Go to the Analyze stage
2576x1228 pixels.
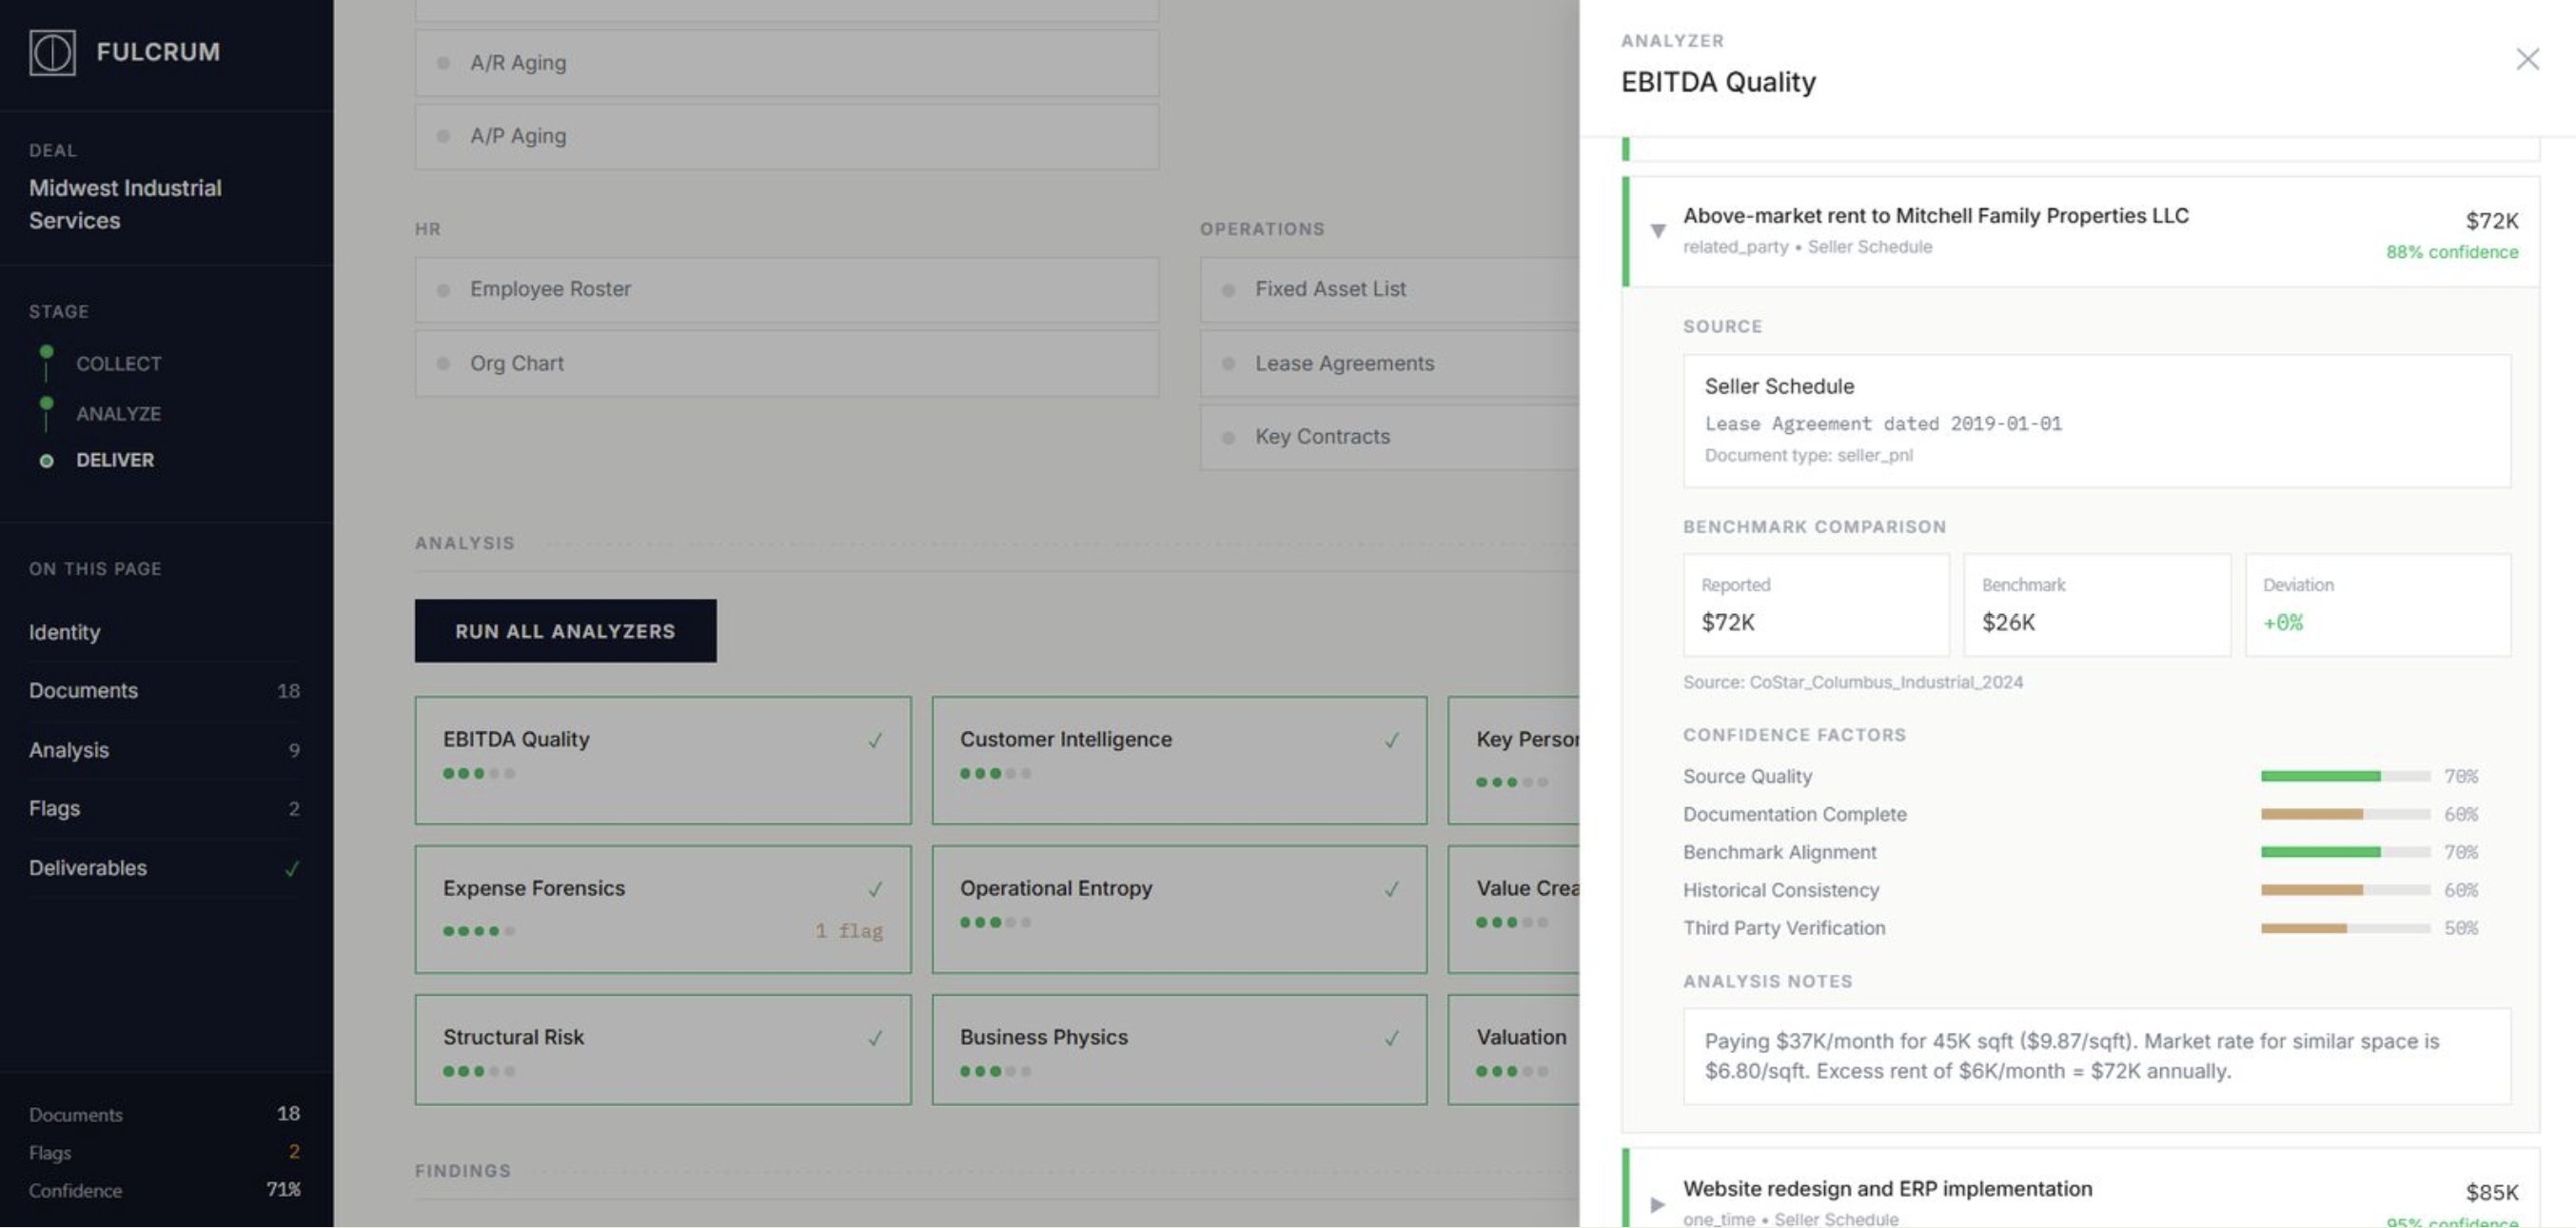pyautogui.click(x=118, y=414)
